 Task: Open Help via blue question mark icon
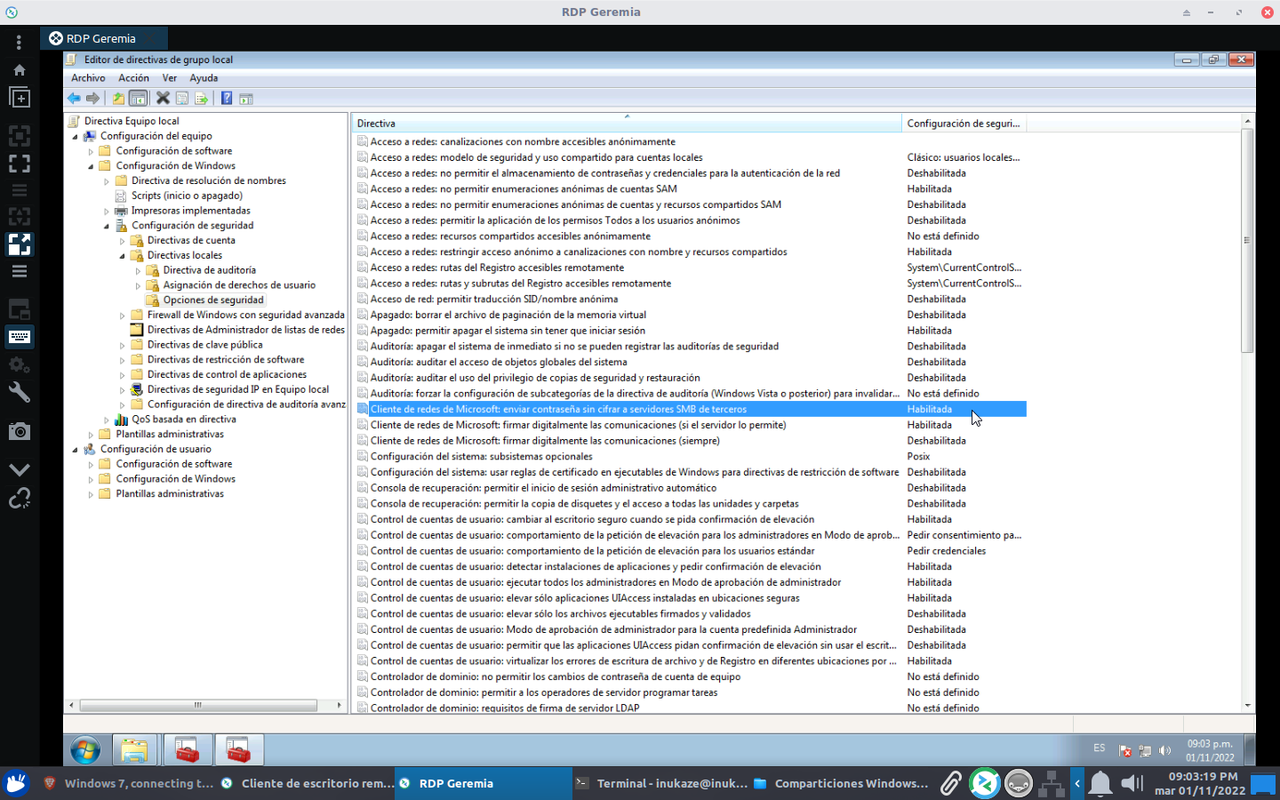click(227, 98)
